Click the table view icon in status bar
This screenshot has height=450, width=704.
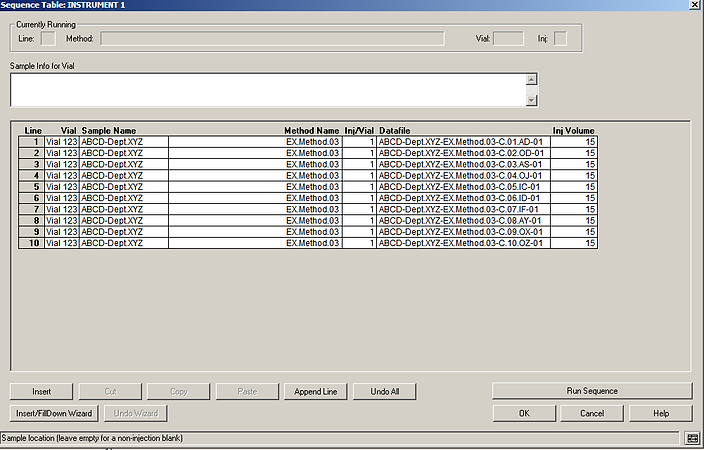[x=692, y=438]
